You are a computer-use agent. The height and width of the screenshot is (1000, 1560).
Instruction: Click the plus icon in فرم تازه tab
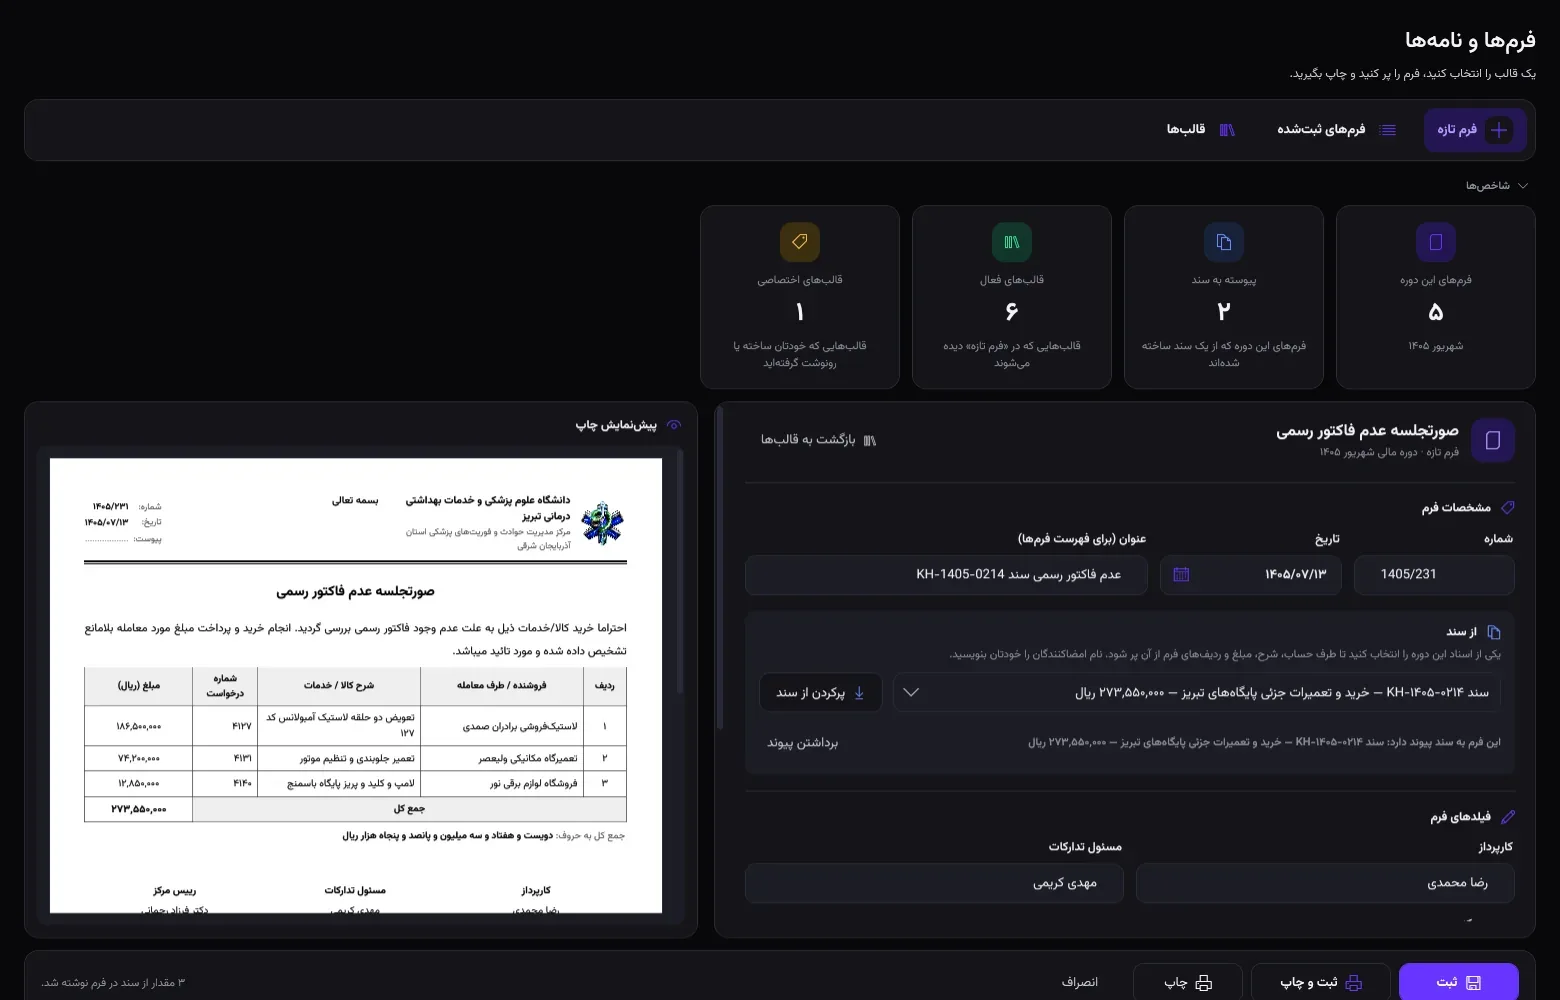coord(1499,130)
